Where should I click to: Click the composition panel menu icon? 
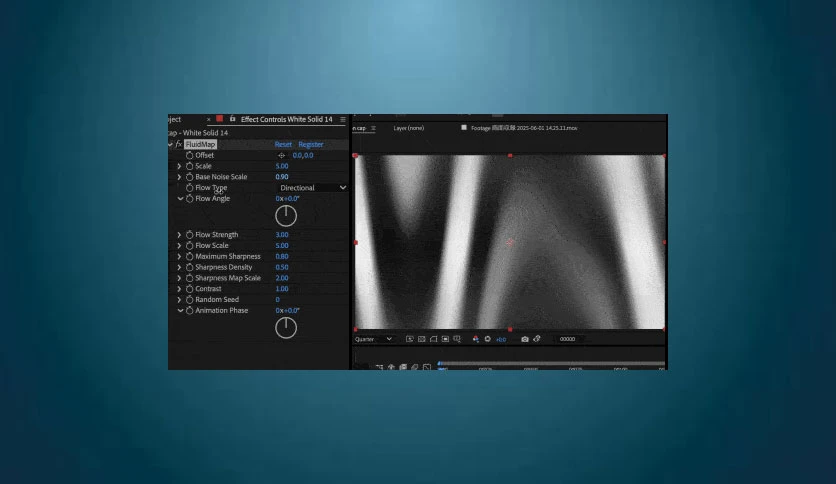(x=373, y=128)
